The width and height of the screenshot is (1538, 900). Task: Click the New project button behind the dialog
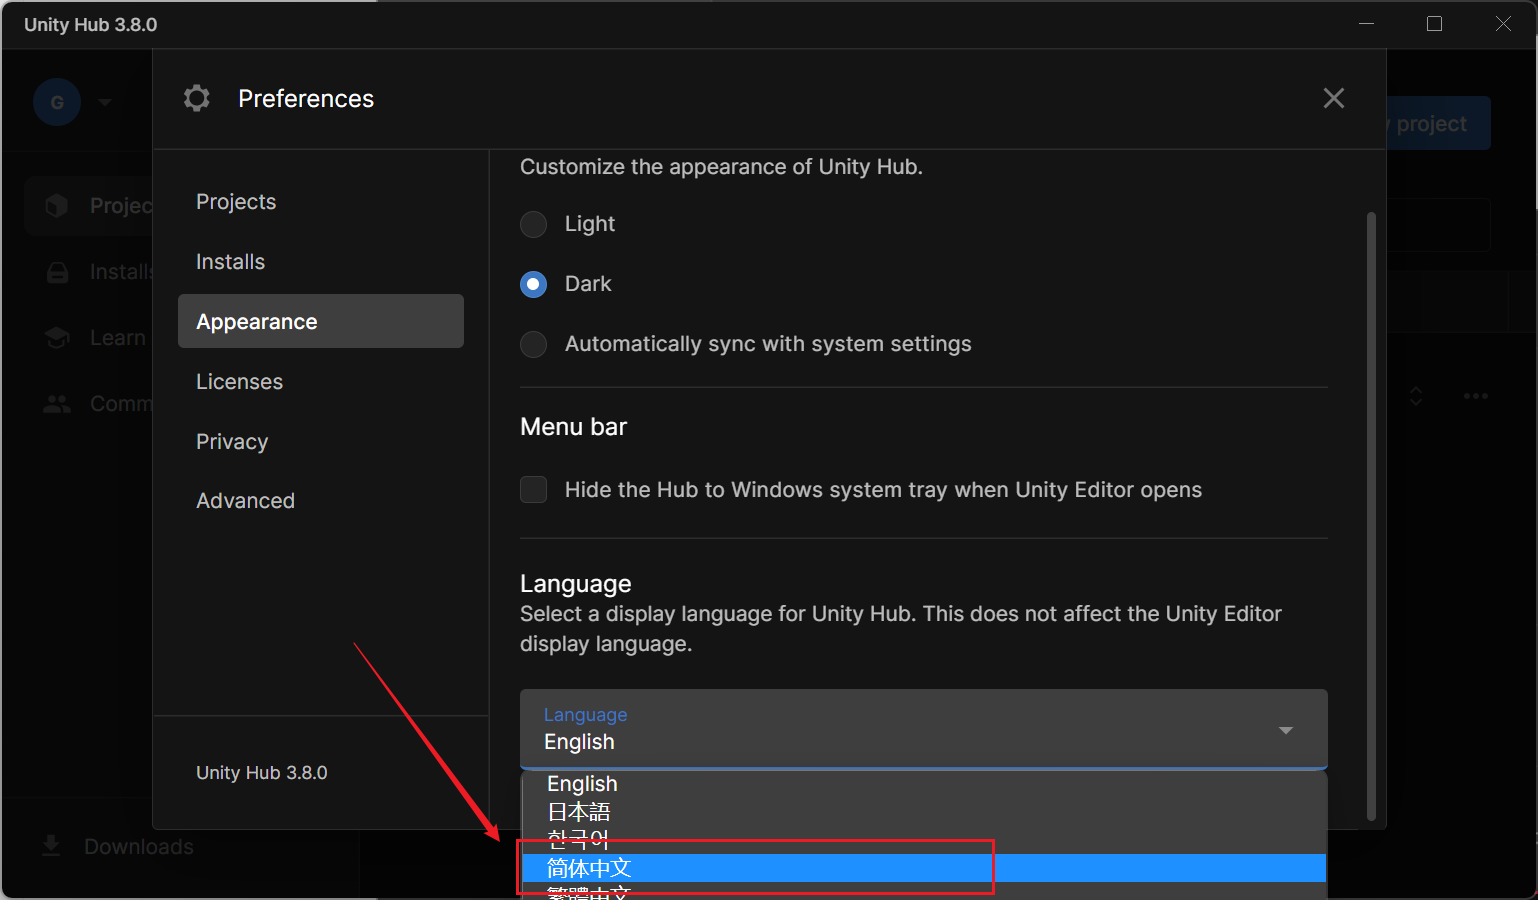pyautogui.click(x=1438, y=123)
